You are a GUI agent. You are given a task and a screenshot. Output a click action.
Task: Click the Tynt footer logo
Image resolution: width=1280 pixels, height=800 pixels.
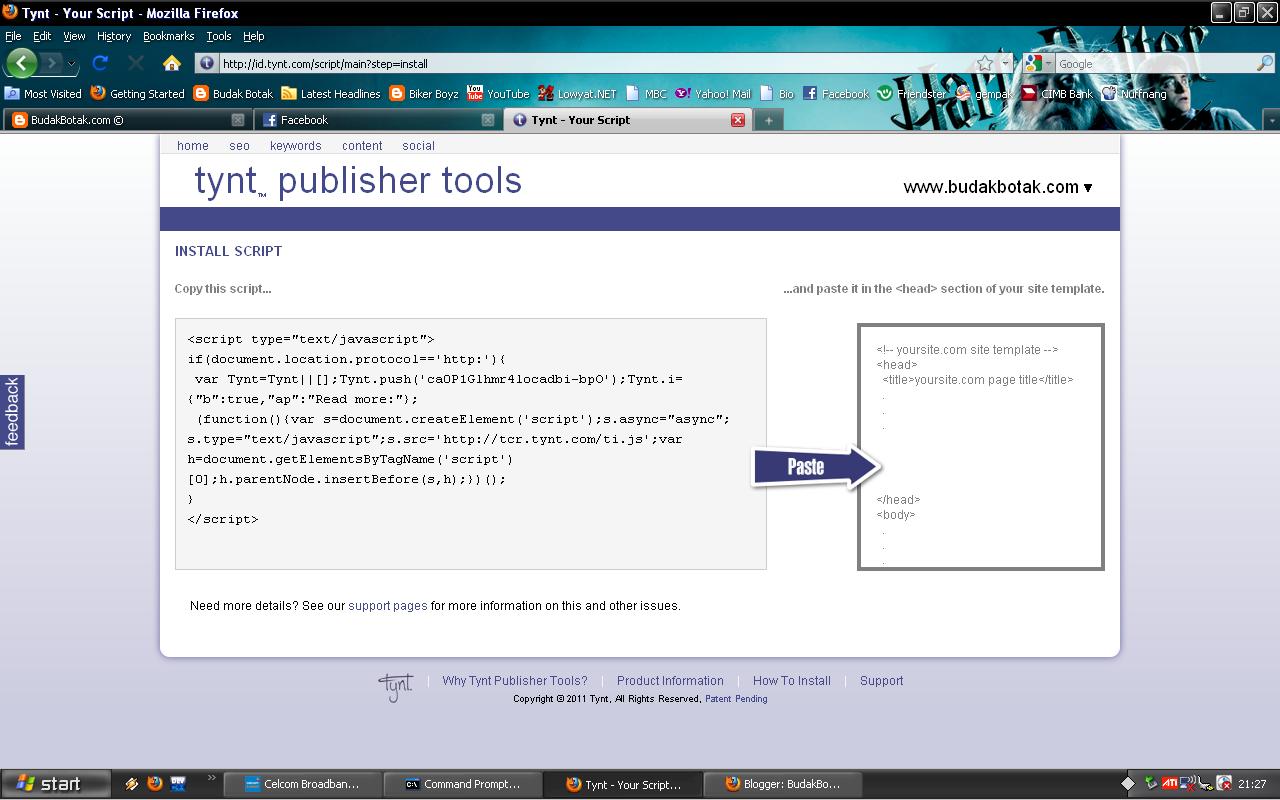point(396,687)
